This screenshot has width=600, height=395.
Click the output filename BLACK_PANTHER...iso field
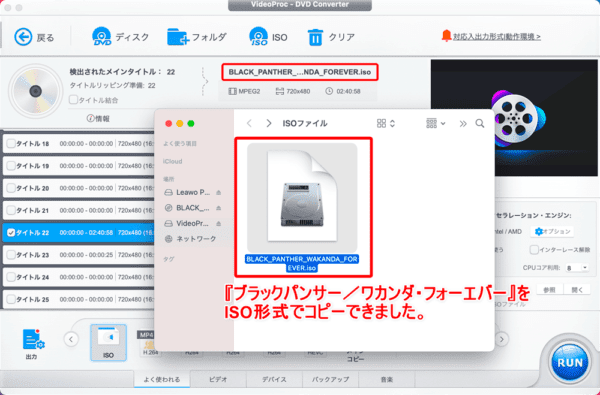pos(300,72)
